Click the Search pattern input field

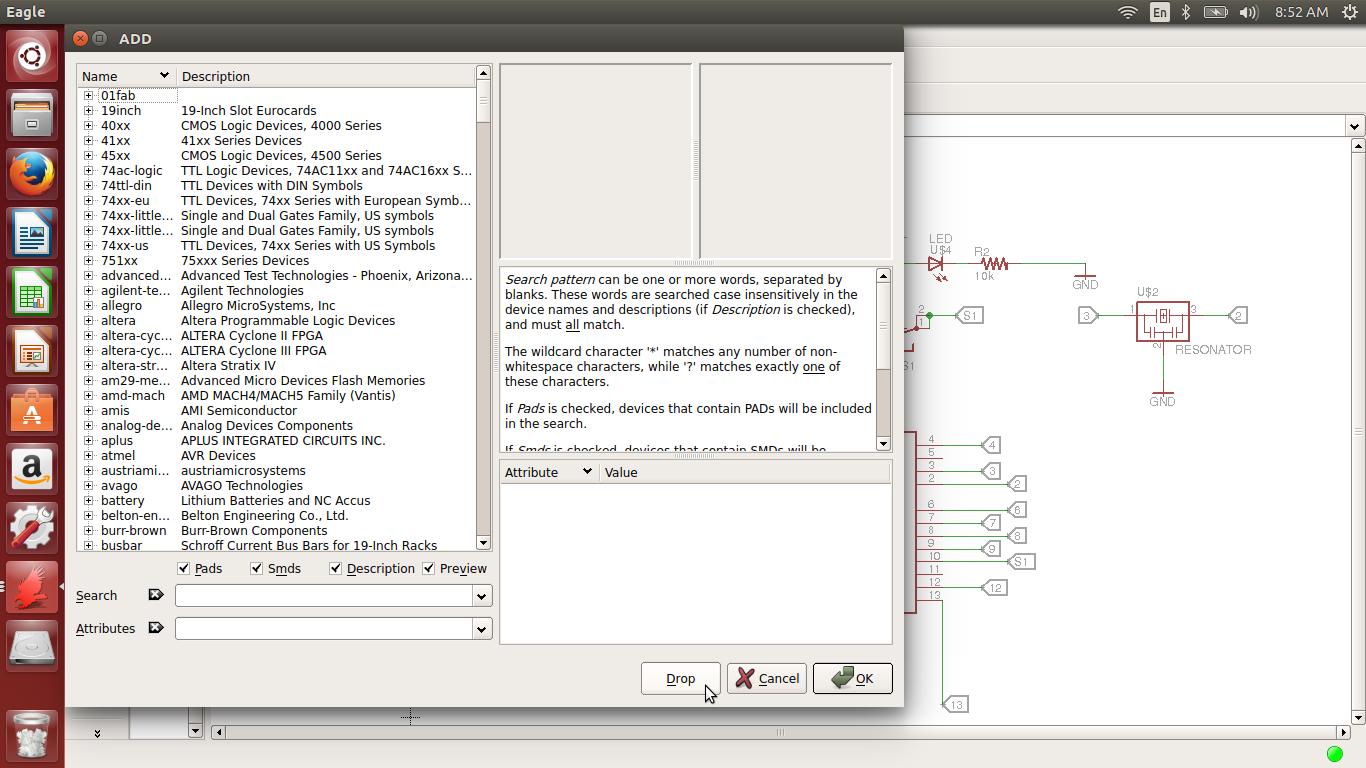point(324,596)
